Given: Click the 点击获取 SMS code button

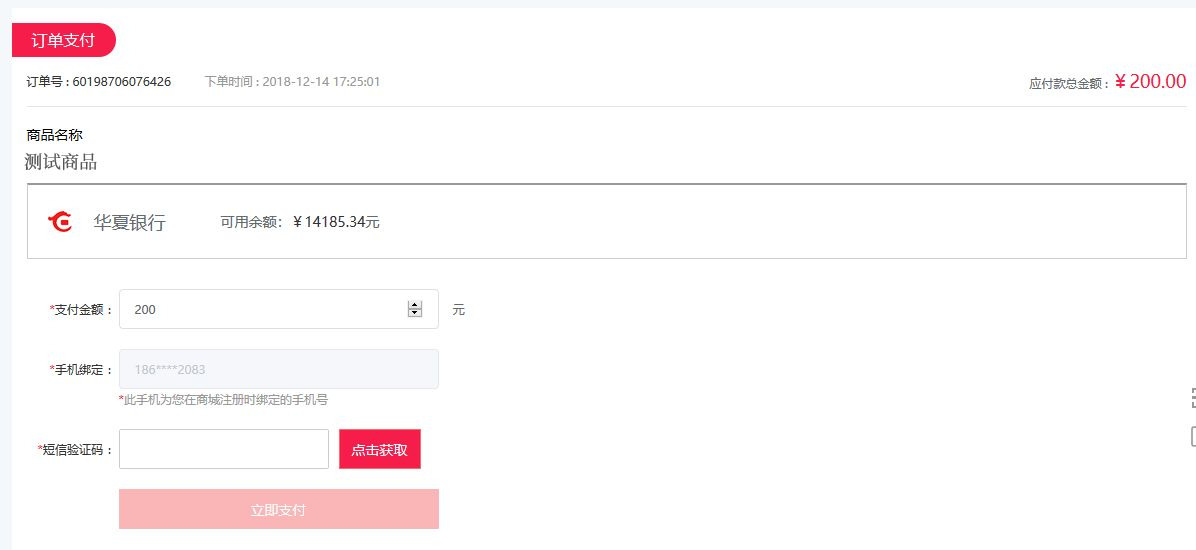Looking at the screenshot, I should click(380, 449).
